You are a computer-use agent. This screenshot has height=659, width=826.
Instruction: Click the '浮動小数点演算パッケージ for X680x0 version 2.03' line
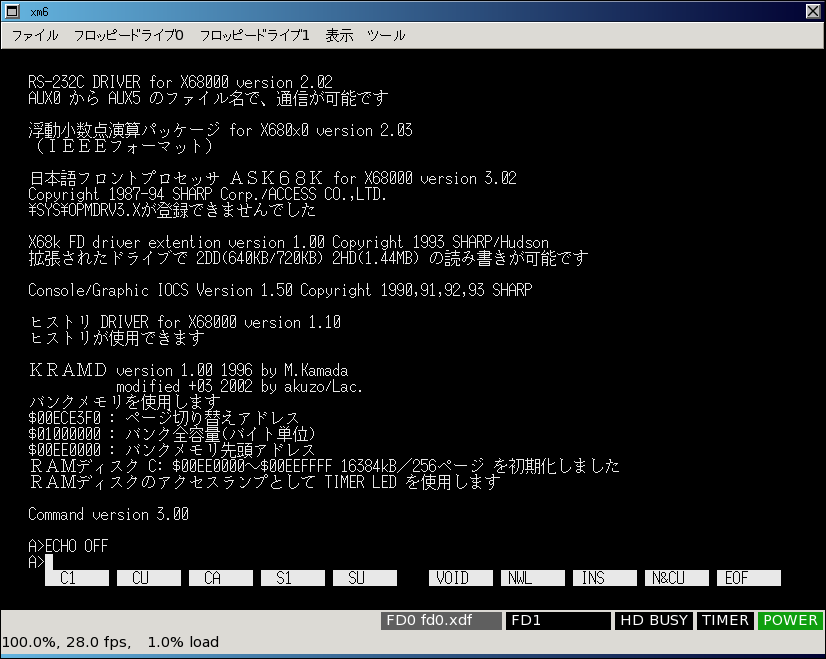pos(220,130)
